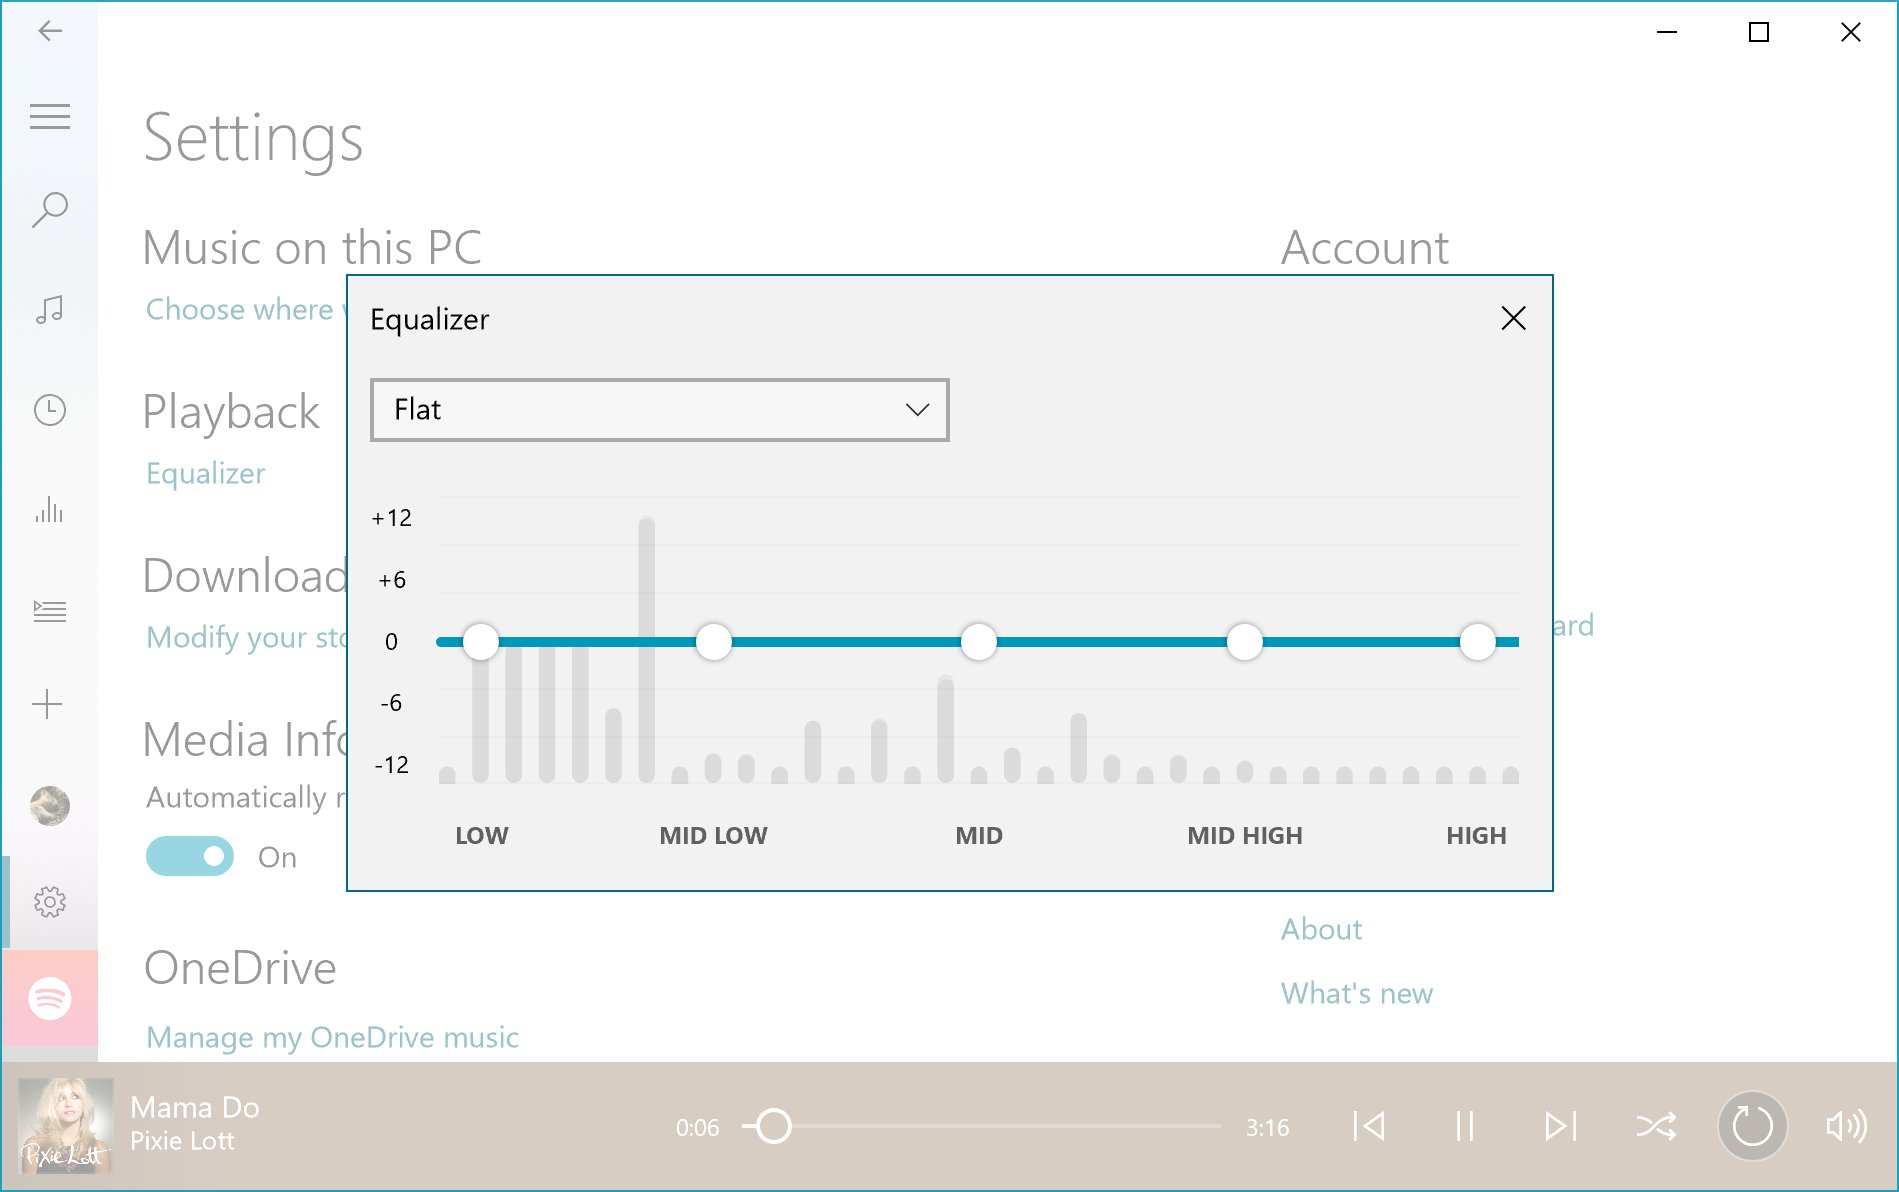
Task: Click the volume speaker icon
Action: tap(1846, 1126)
